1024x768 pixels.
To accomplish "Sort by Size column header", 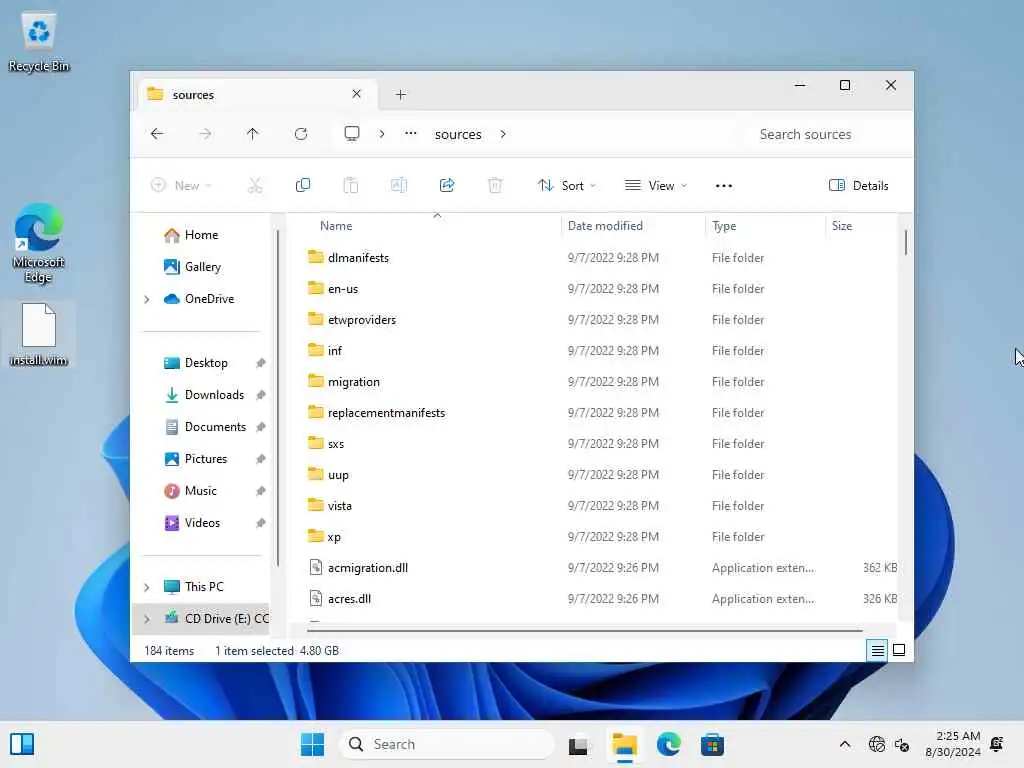I will [841, 226].
